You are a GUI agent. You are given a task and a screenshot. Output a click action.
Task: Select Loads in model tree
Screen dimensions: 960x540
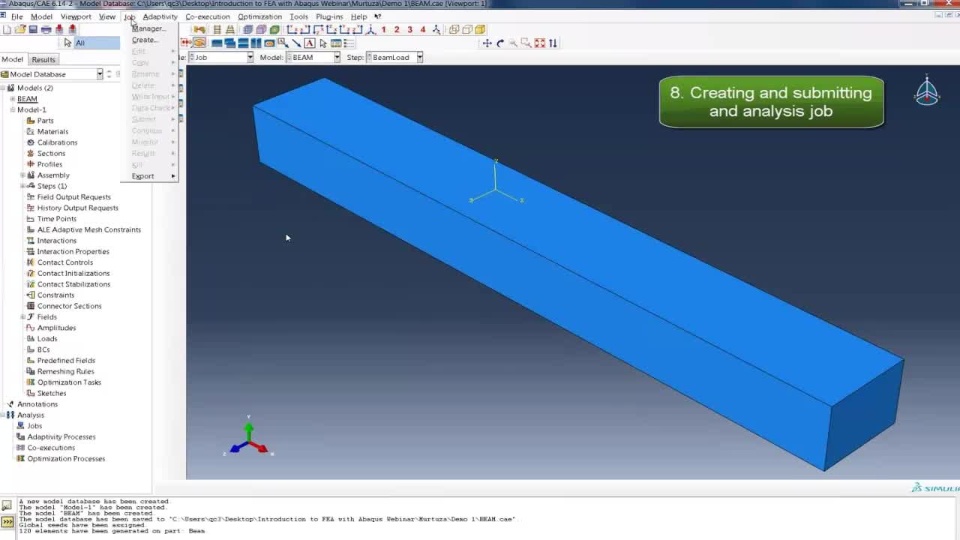coord(47,339)
